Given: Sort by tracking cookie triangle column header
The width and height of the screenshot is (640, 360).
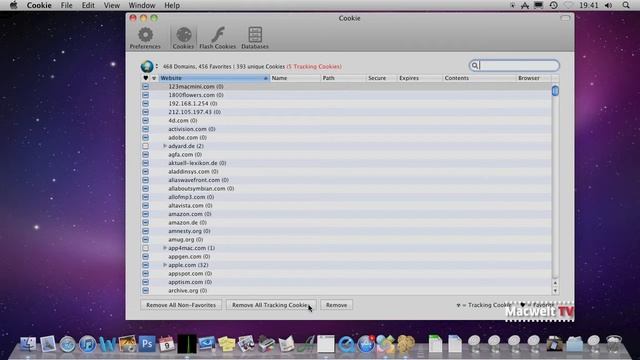Looking at the screenshot, I should pos(154,78).
